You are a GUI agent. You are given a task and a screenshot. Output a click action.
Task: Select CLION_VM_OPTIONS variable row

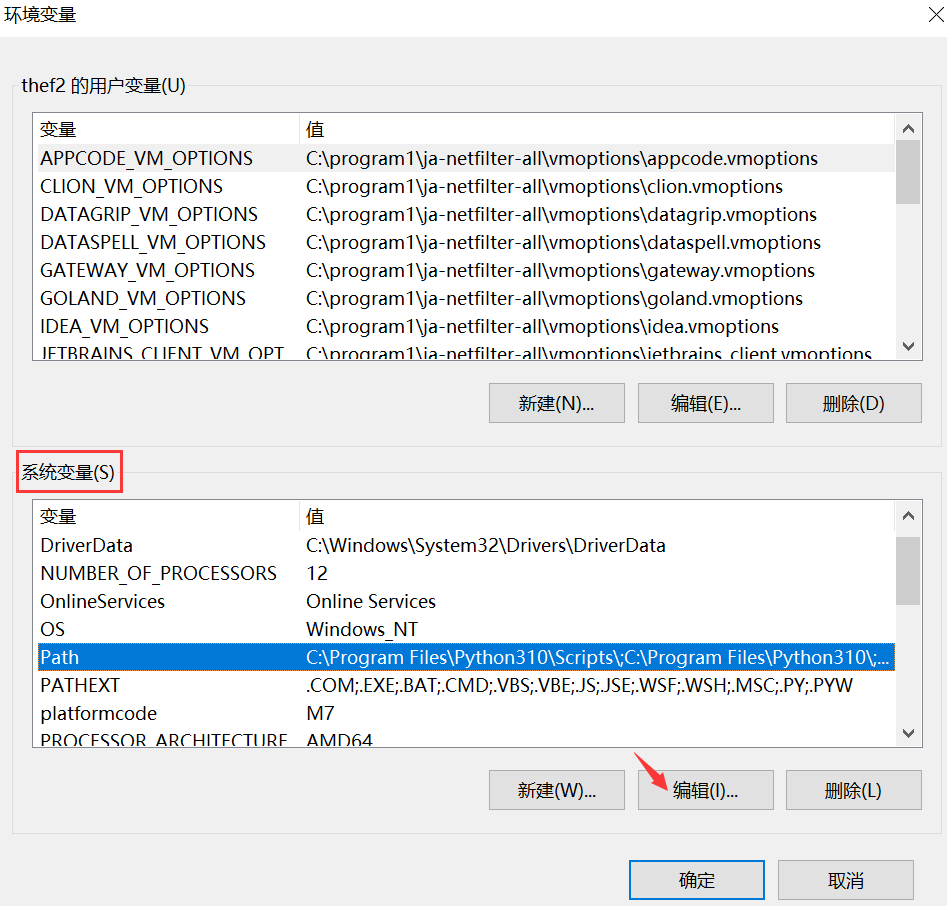coord(466,186)
